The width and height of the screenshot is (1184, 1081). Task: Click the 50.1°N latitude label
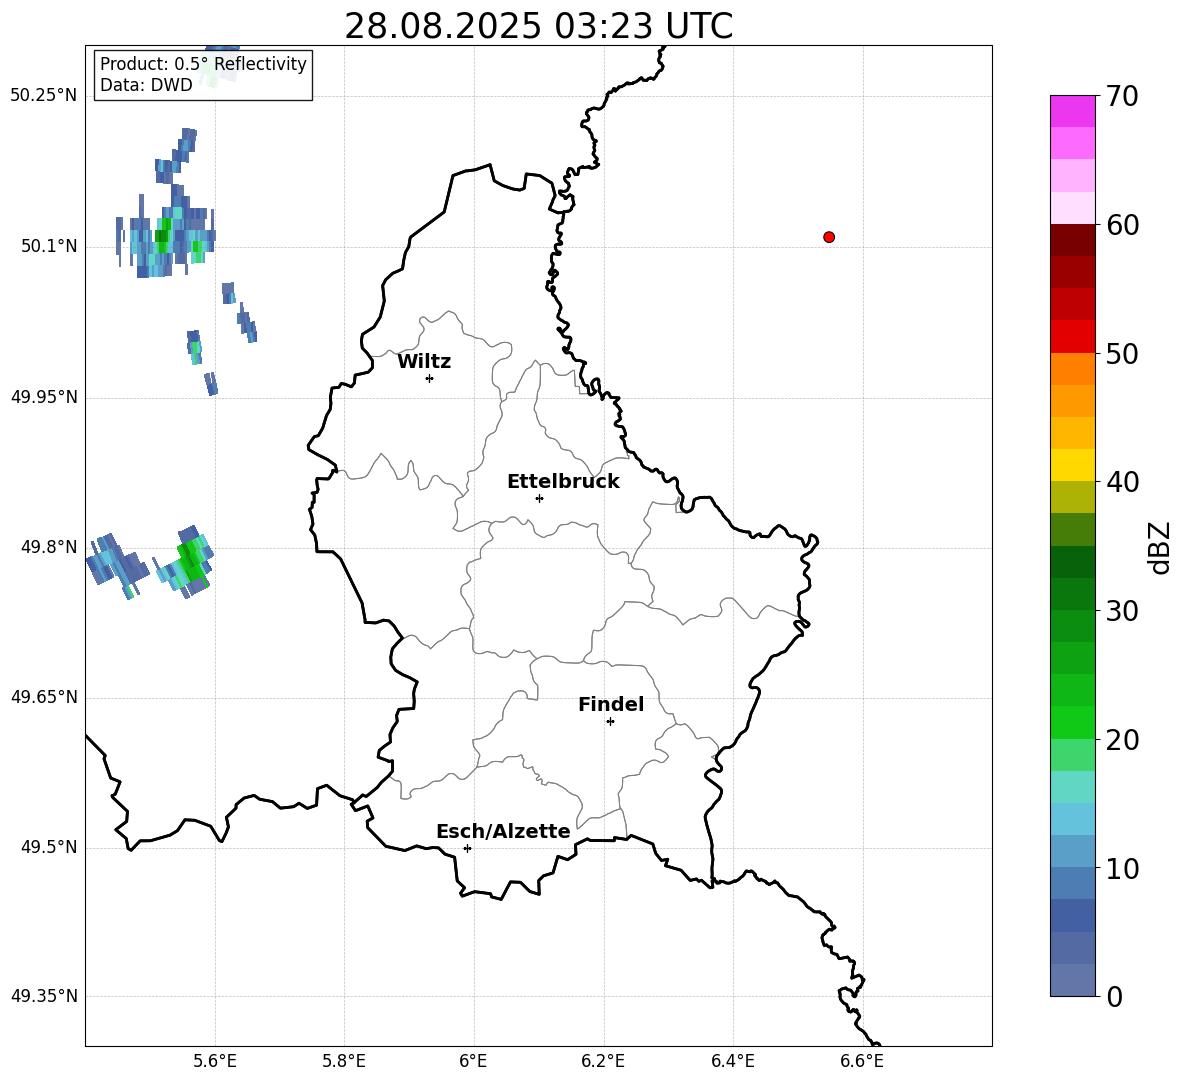click(x=48, y=246)
